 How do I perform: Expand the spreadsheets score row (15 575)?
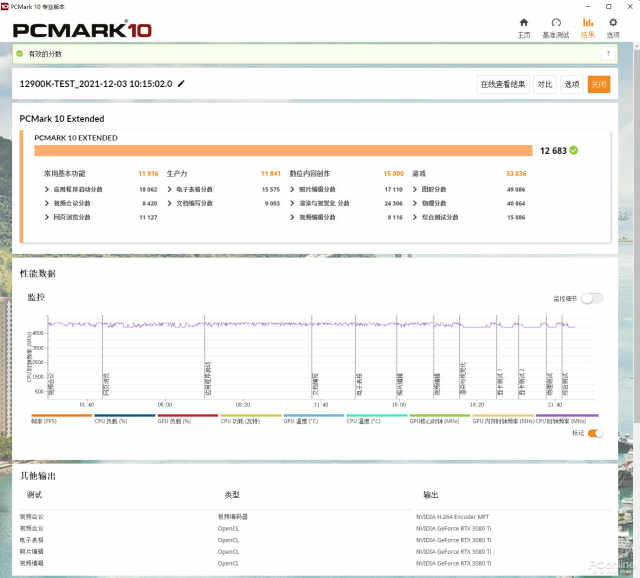point(224,189)
